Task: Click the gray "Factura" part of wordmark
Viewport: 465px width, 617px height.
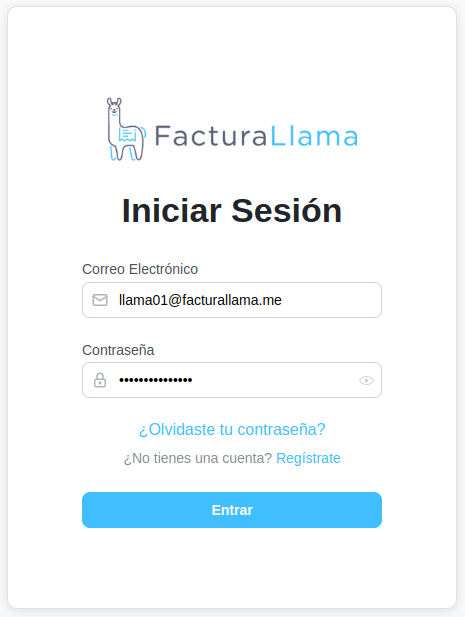Action: [210, 136]
